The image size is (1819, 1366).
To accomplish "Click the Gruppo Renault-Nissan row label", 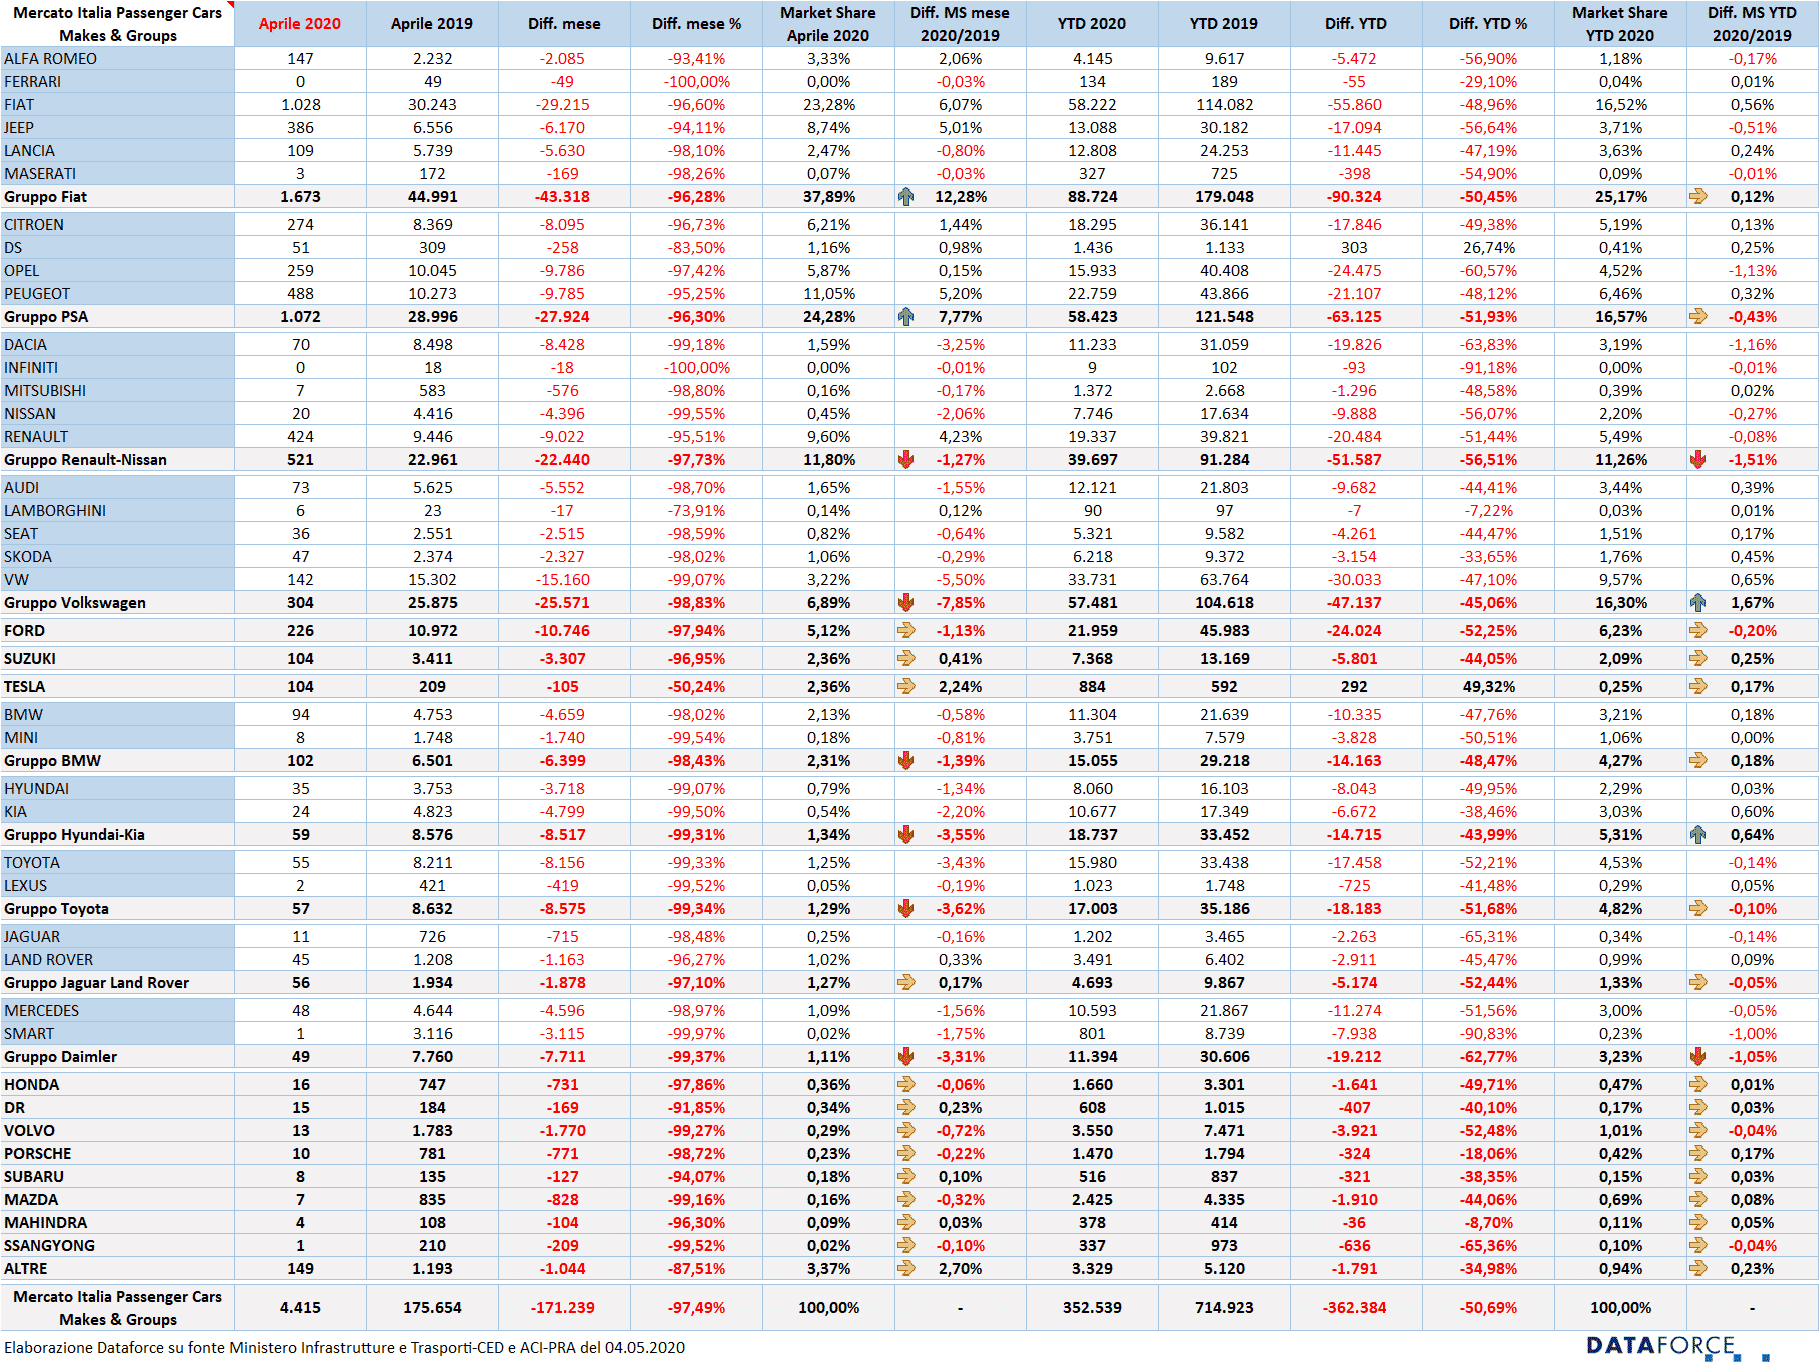I will coord(86,460).
